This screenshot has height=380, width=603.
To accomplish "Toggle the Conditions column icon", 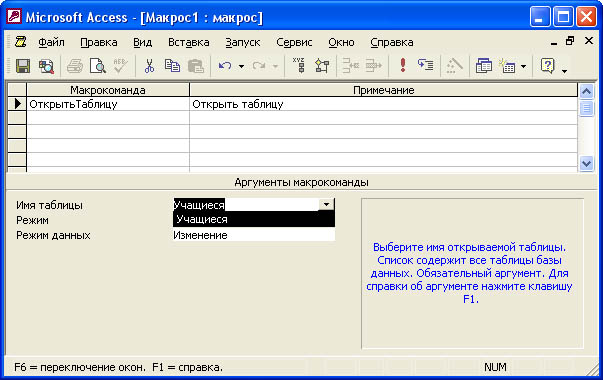I will coord(322,66).
